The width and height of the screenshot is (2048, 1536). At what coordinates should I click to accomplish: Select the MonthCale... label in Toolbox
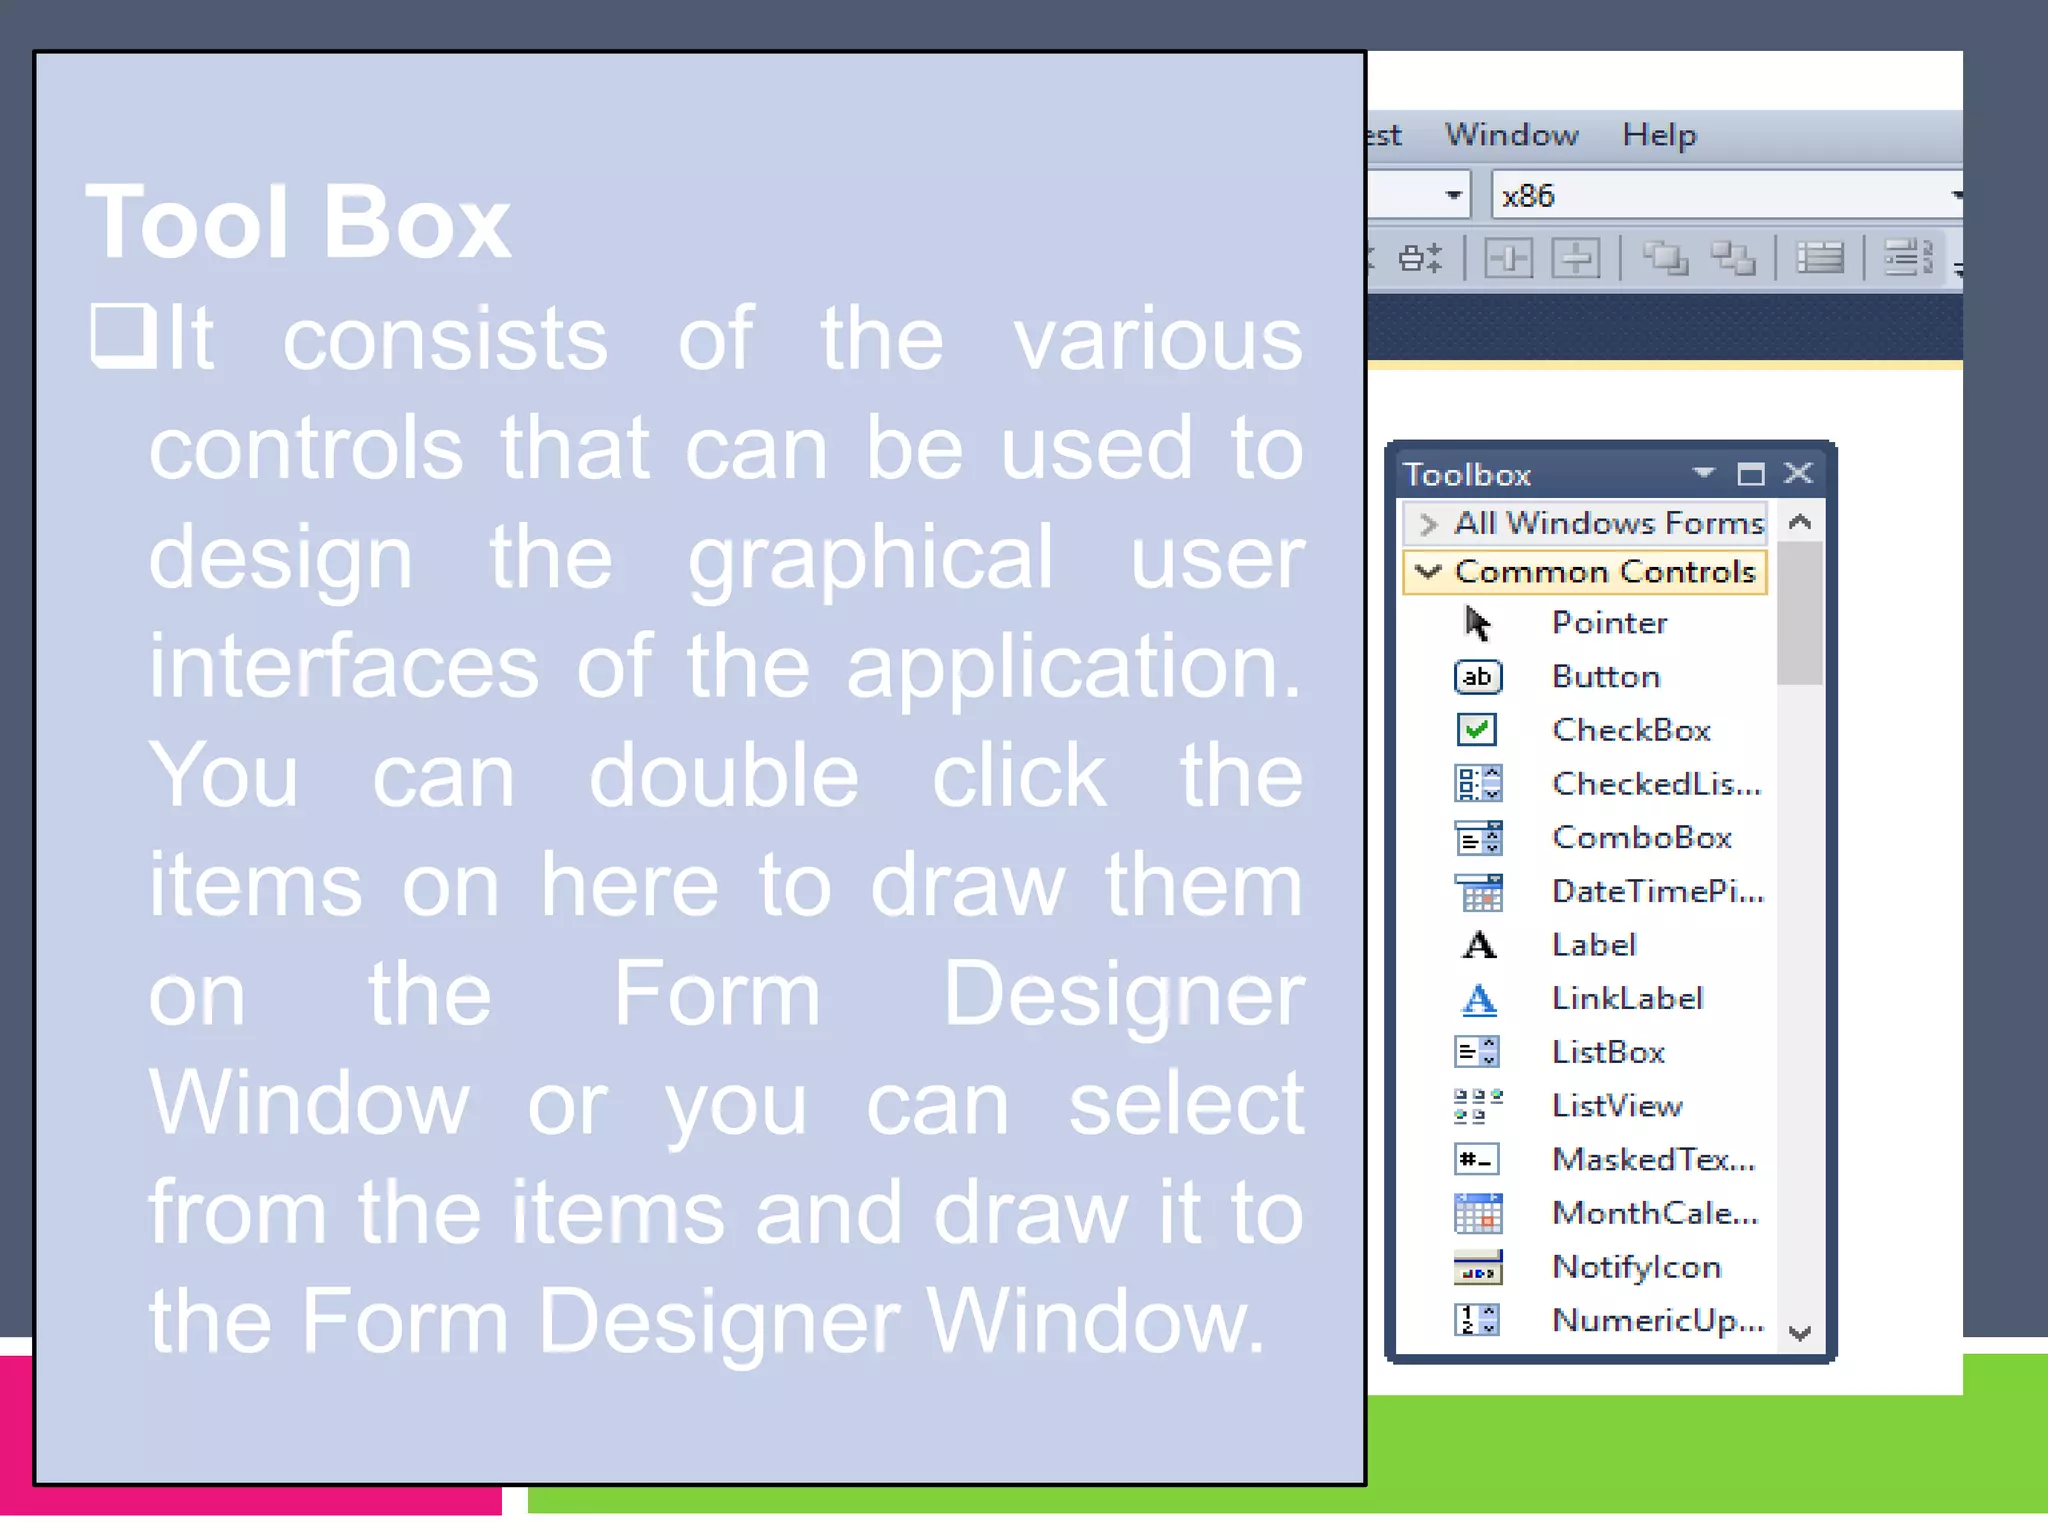pos(1655,1214)
